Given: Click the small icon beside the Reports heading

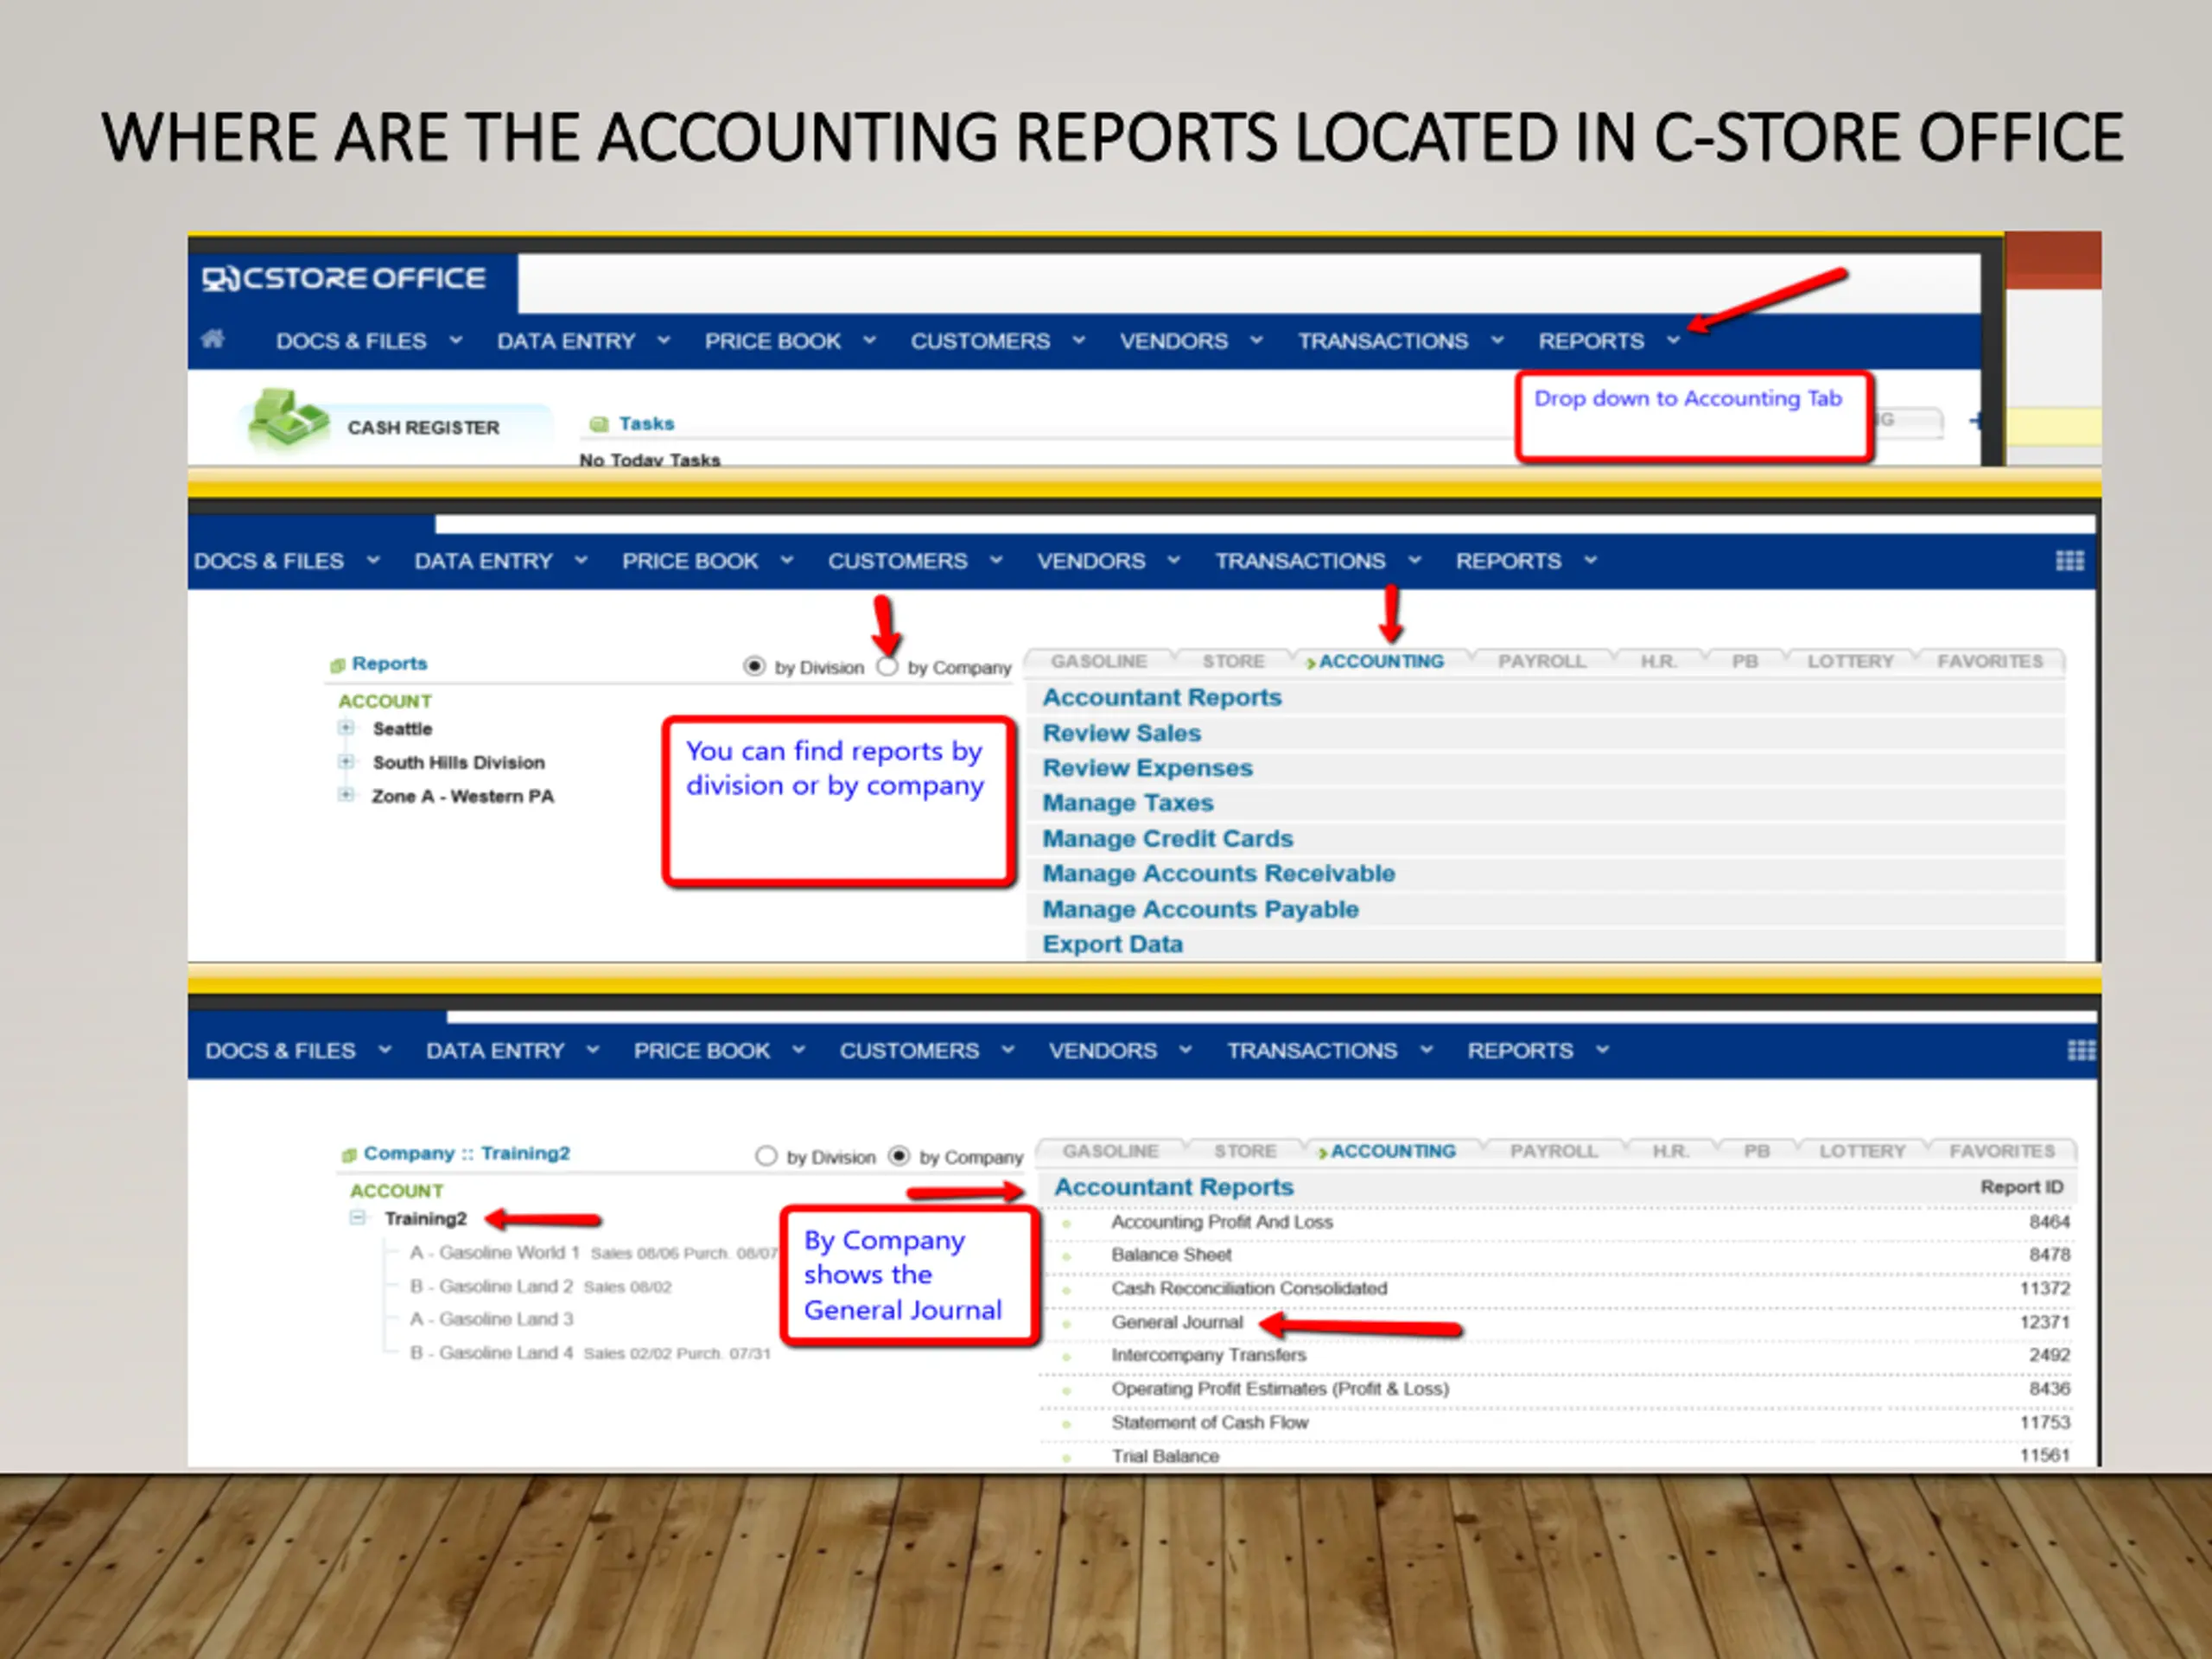Looking at the screenshot, I should [x=337, y=665].
